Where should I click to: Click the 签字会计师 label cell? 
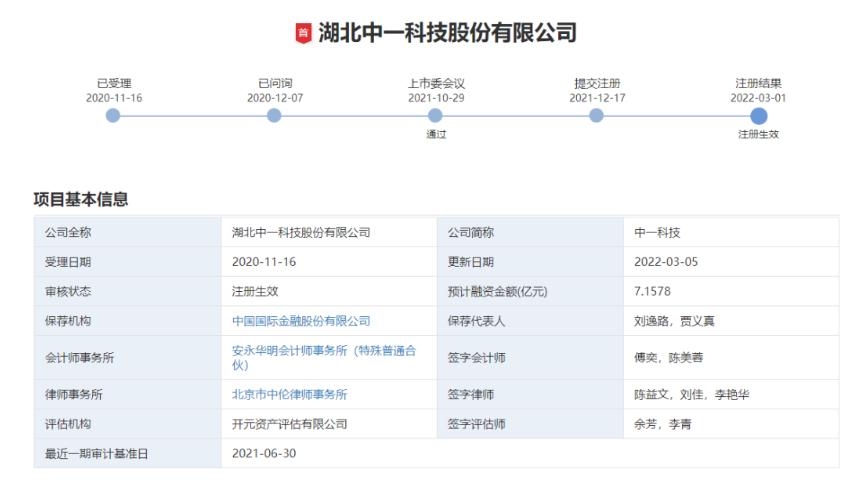pos(530,357)
